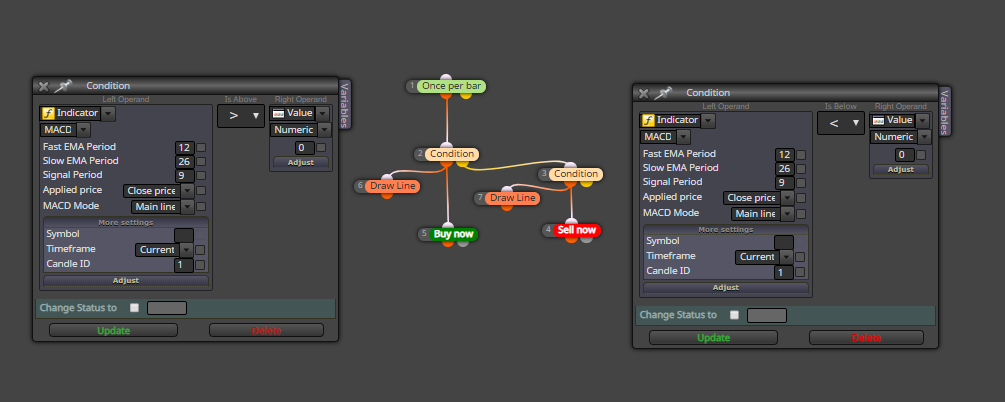Screen dimensions: 1005x402
Task: Click Update button in right panel
Action: tap(713, 338)
